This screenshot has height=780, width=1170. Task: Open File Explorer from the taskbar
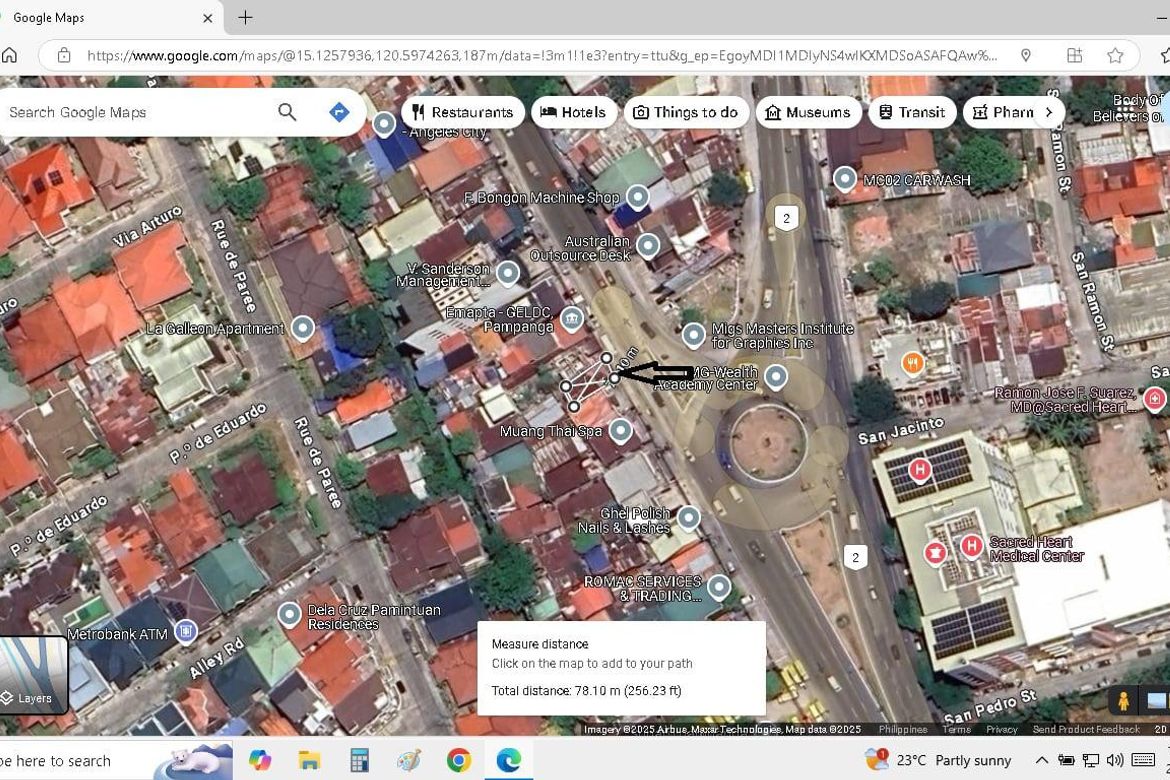(x=309, y=761)
